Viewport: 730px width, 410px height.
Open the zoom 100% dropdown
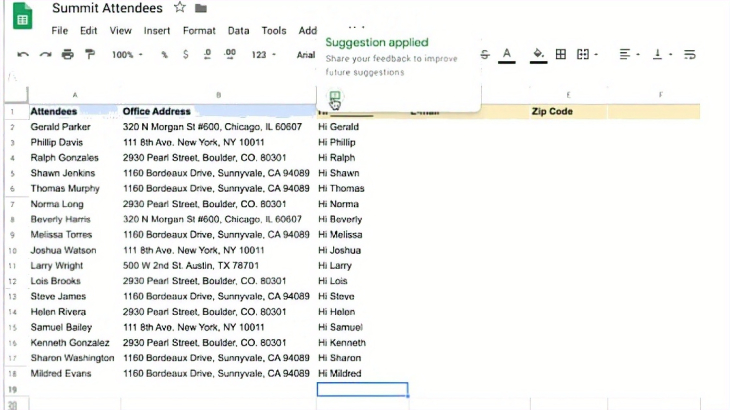coord(127,55)
